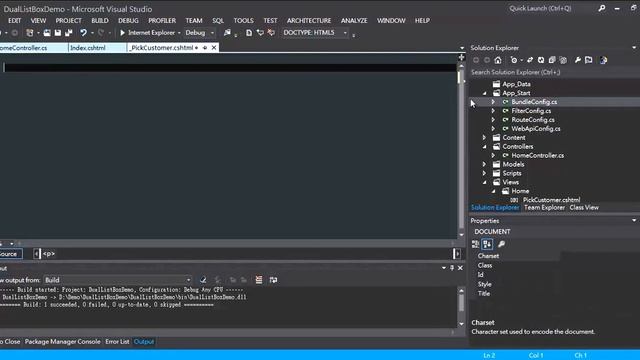The image size is (640, 360).
Task: Click Sync with Active Document icon
Action: pos(530,60)
